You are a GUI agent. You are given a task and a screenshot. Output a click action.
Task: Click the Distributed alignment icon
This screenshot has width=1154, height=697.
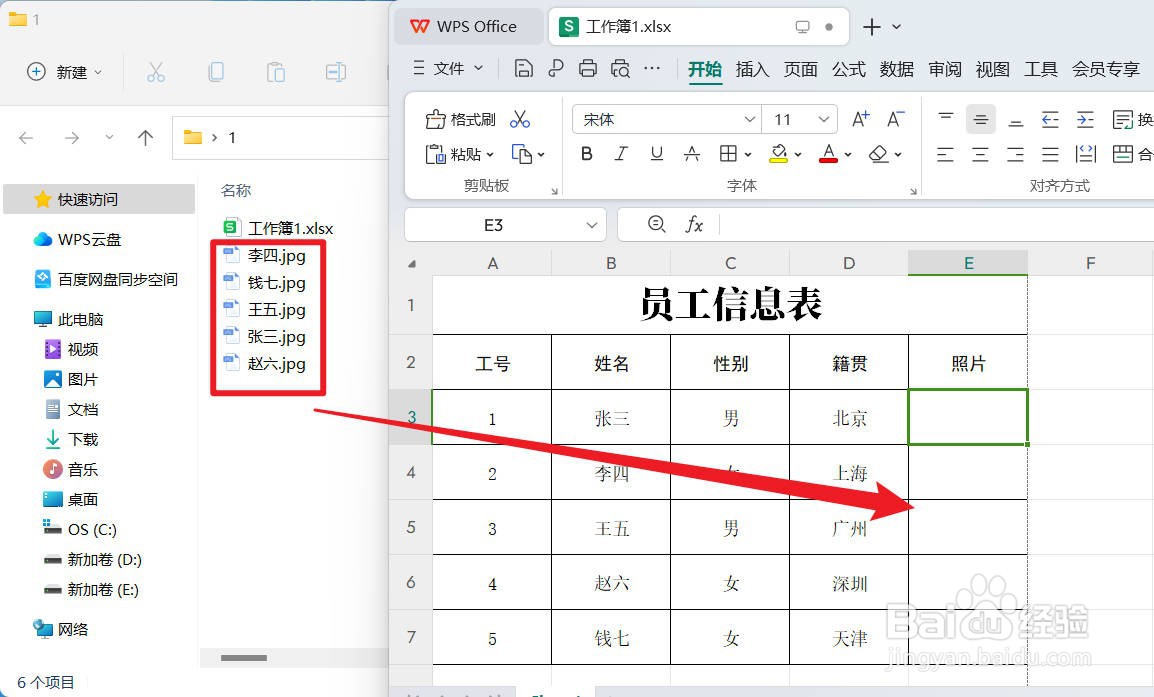click(1086, 154)
